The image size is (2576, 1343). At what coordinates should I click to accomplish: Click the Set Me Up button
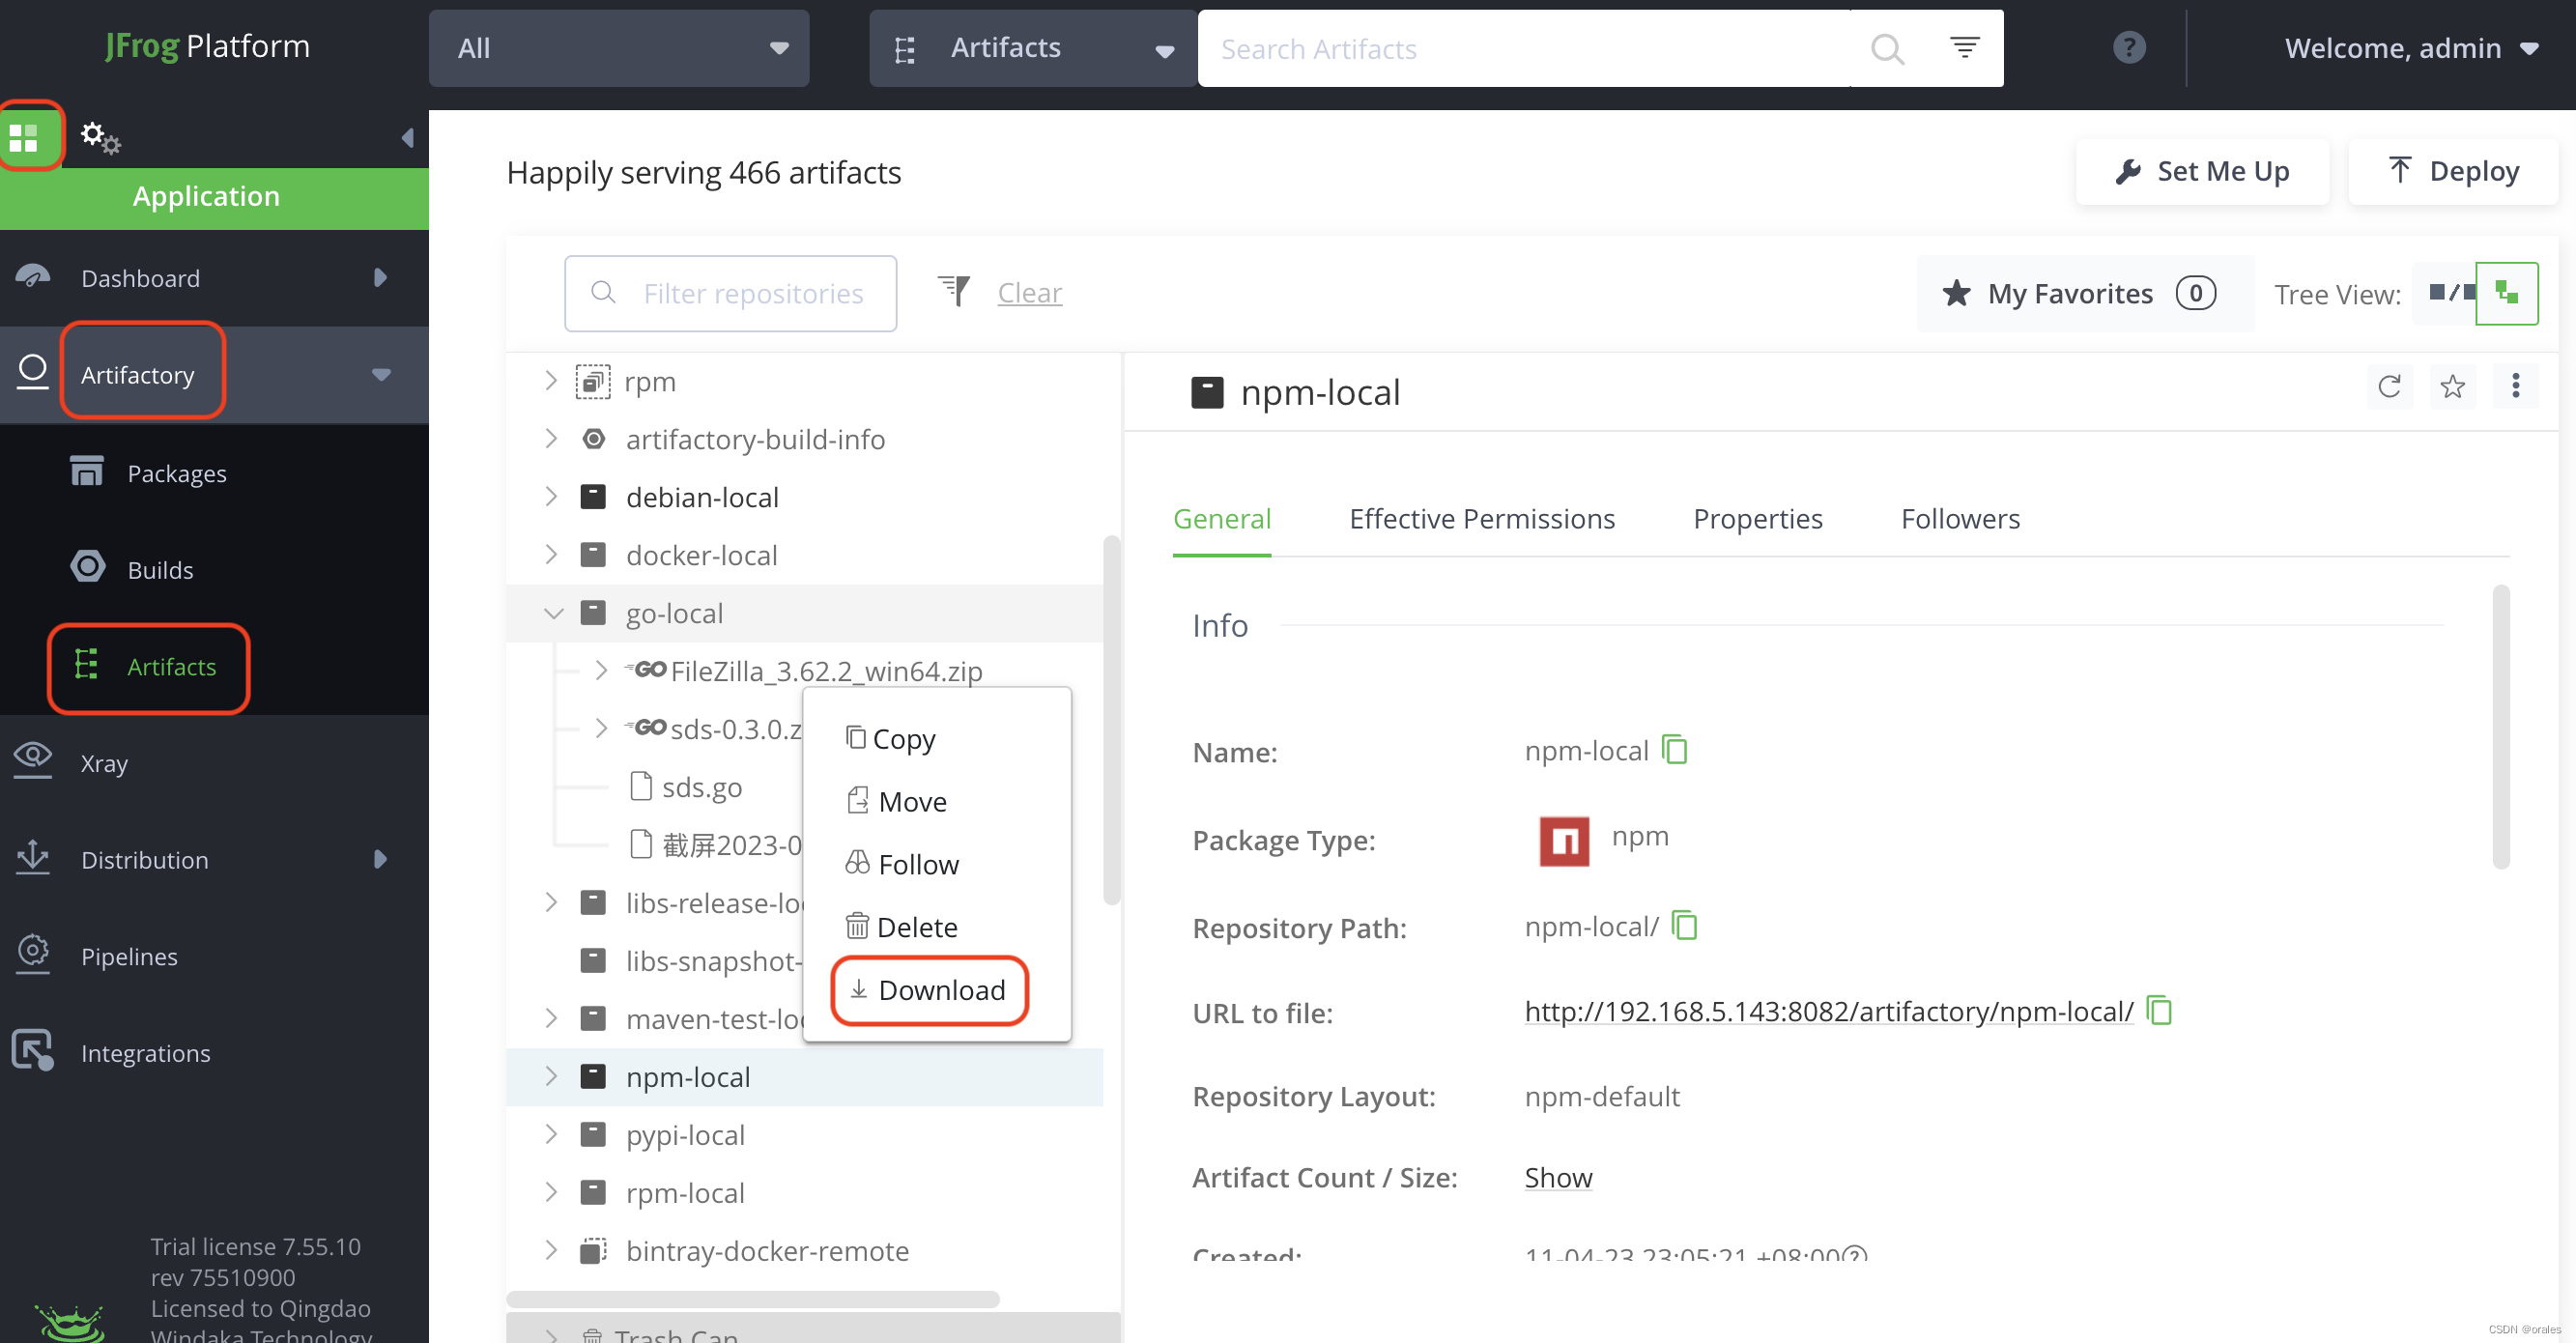2202,172
